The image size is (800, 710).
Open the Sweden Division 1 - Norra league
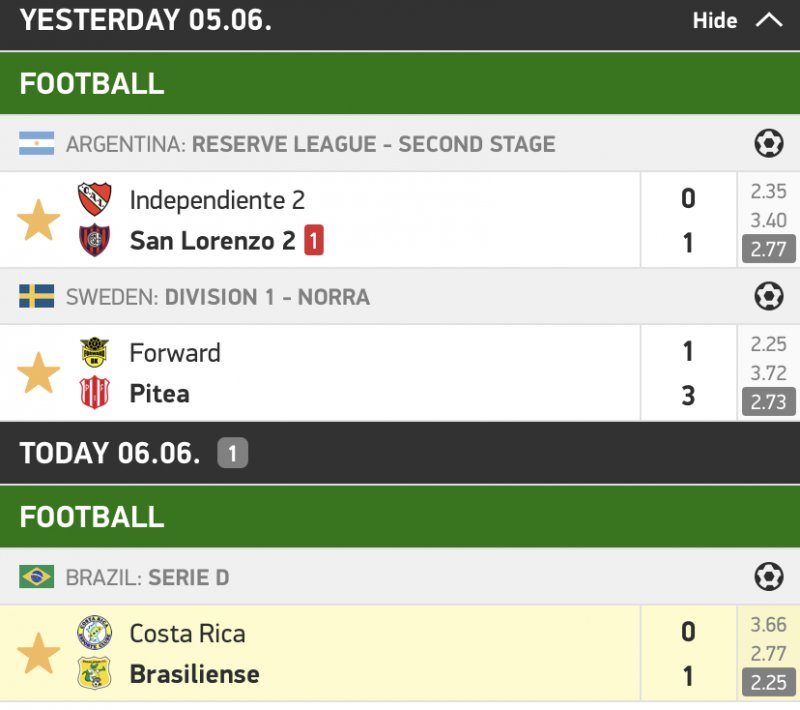coord(267,297)
